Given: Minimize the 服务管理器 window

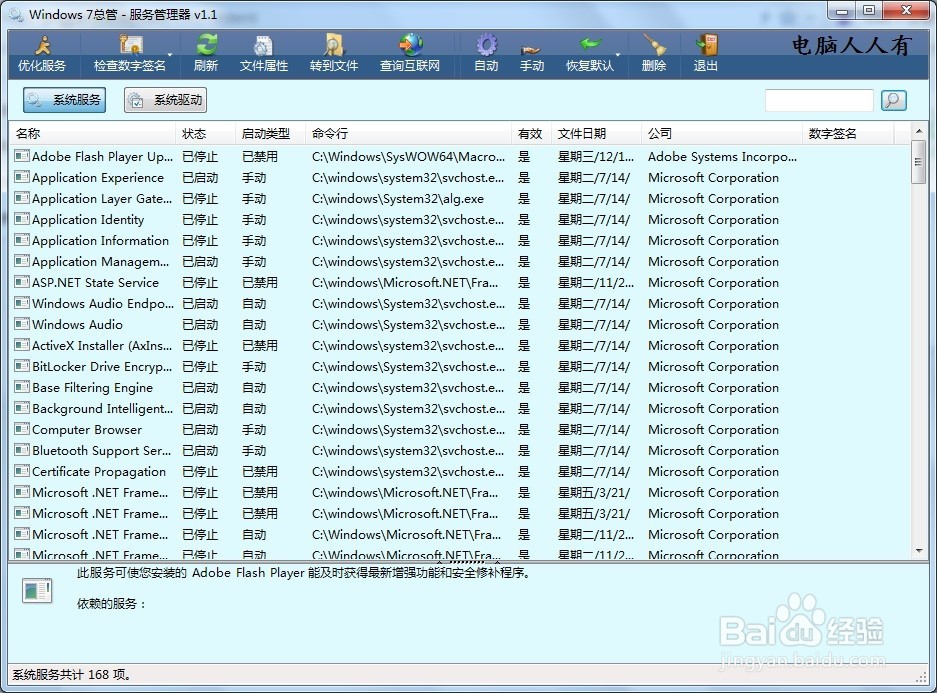Looking at the screenshot, I should 842,10.
